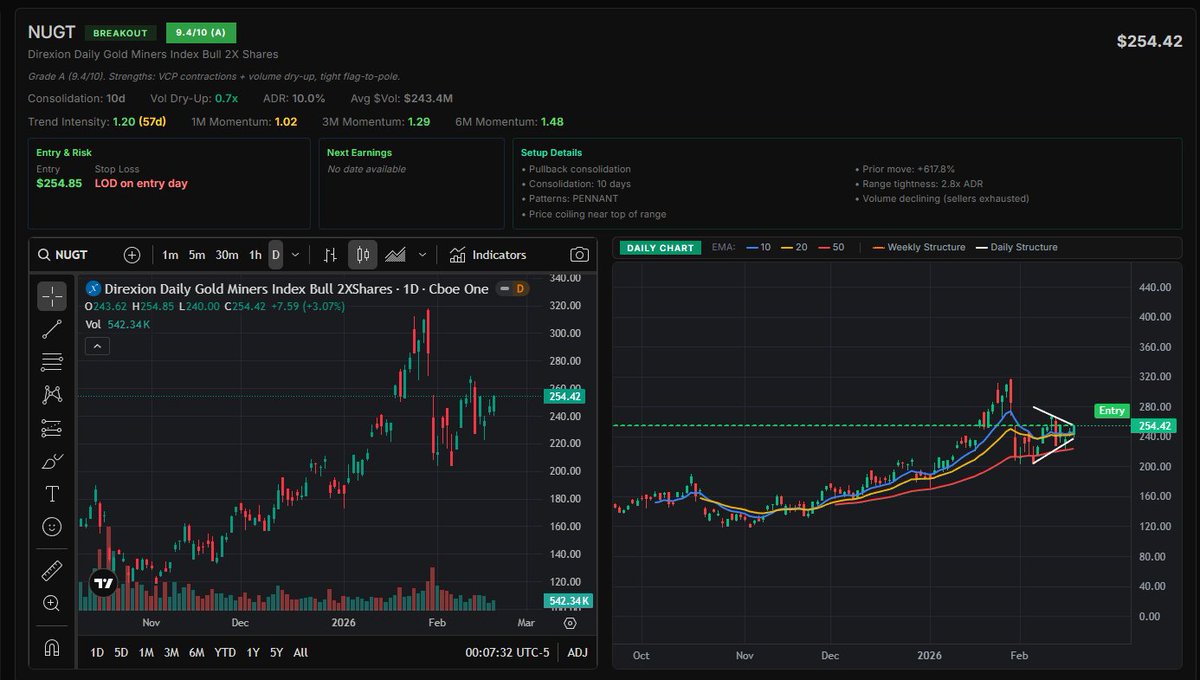
Task: Select the trend line drawing tool
Action: tap(52, 329)
